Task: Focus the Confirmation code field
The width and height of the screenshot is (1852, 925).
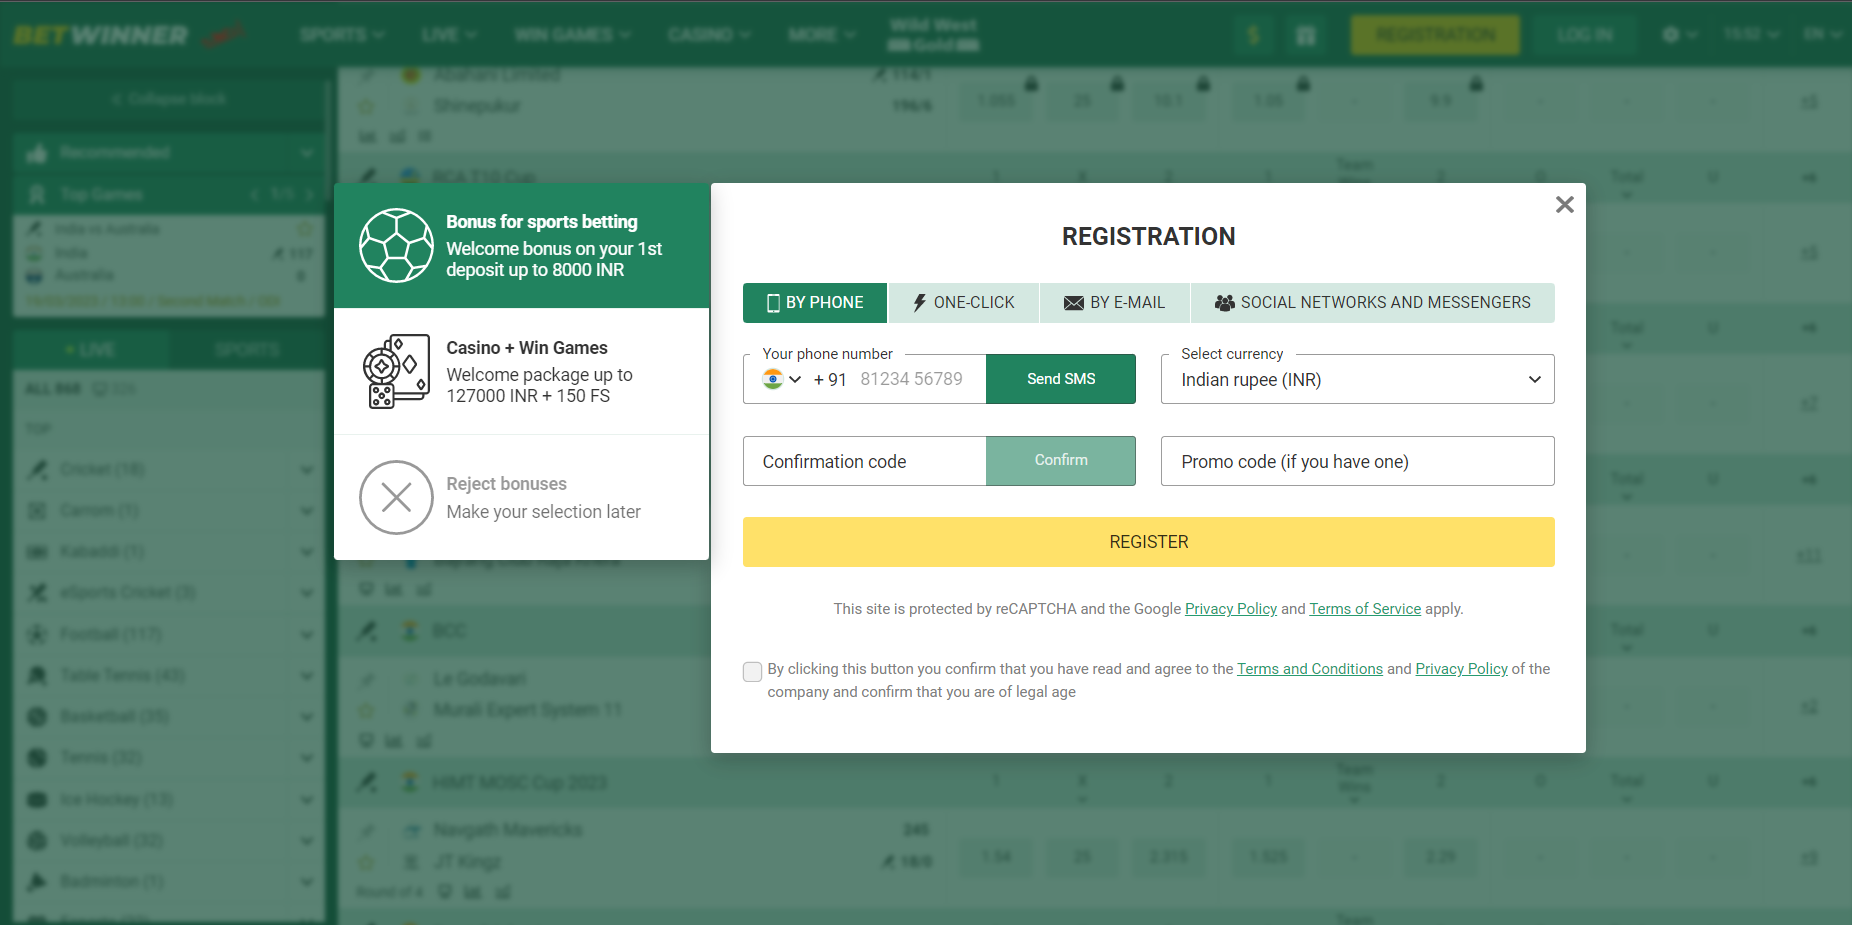Action: click(x=865, y=461)
